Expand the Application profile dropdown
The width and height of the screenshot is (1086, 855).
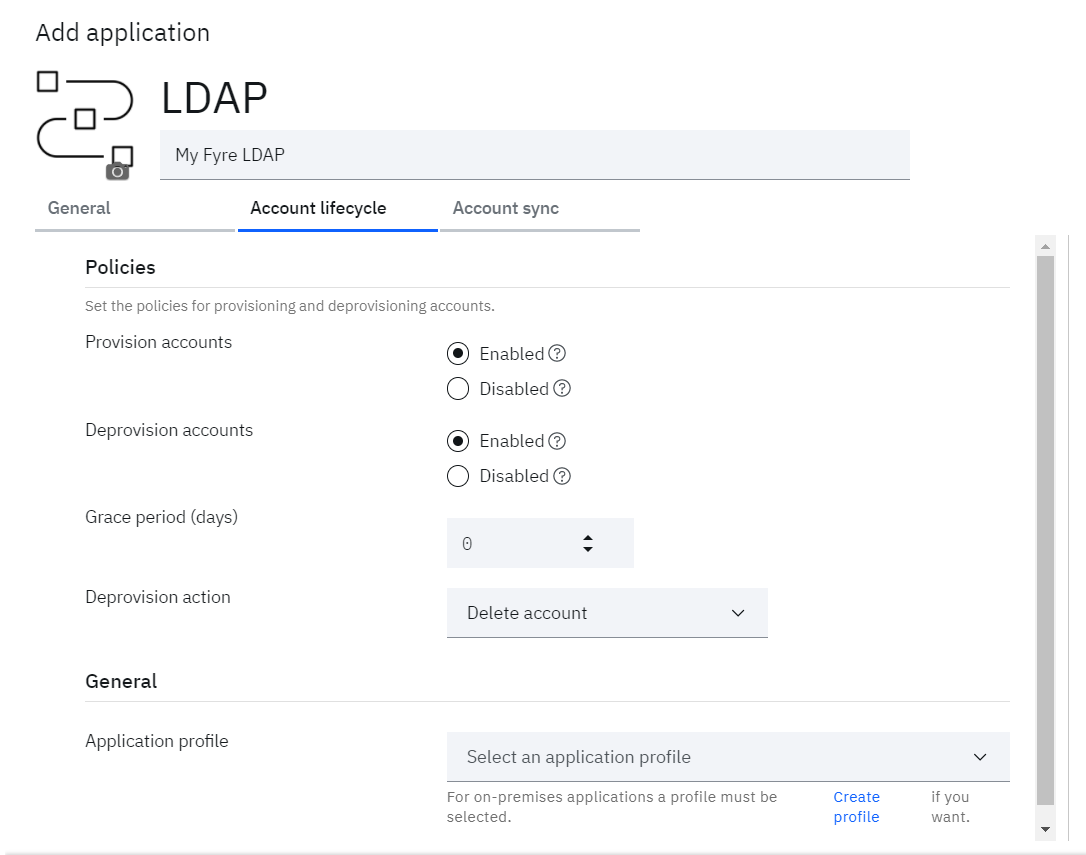pos(728,757)
